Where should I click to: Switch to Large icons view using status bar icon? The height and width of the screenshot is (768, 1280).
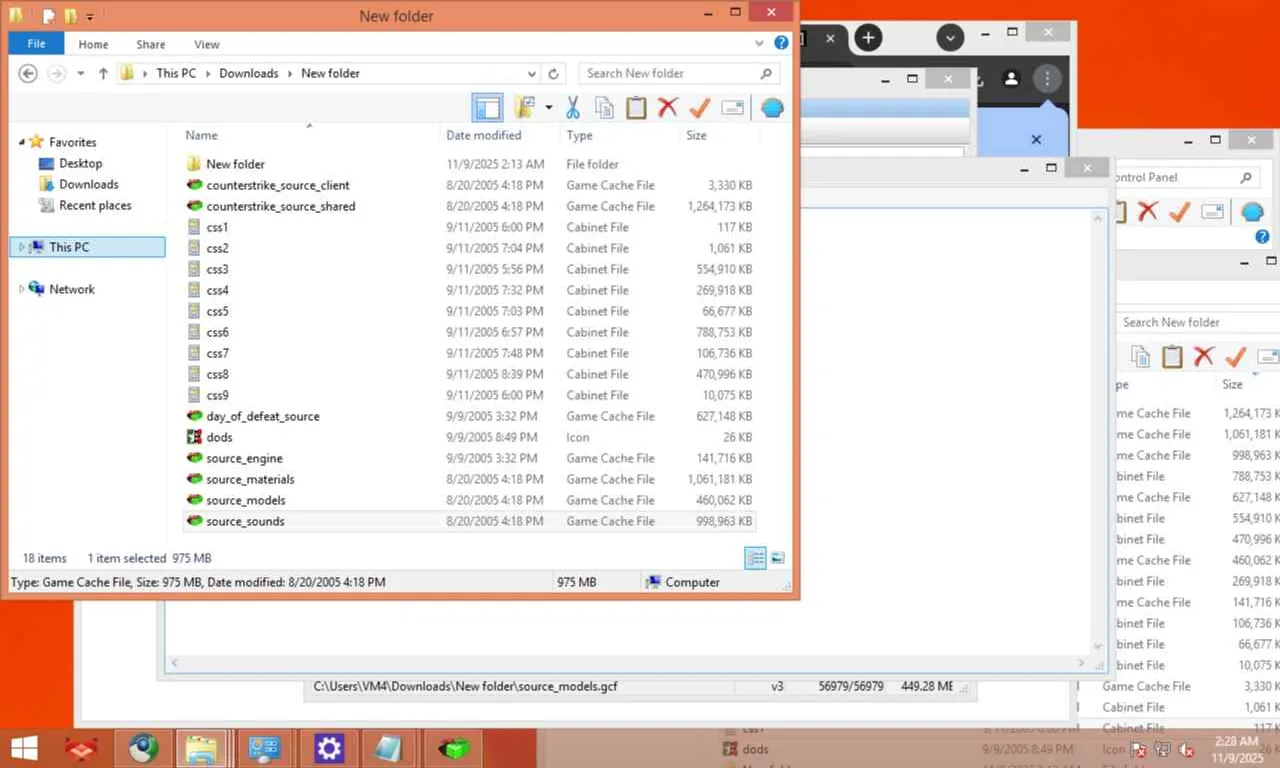point(777,558)
